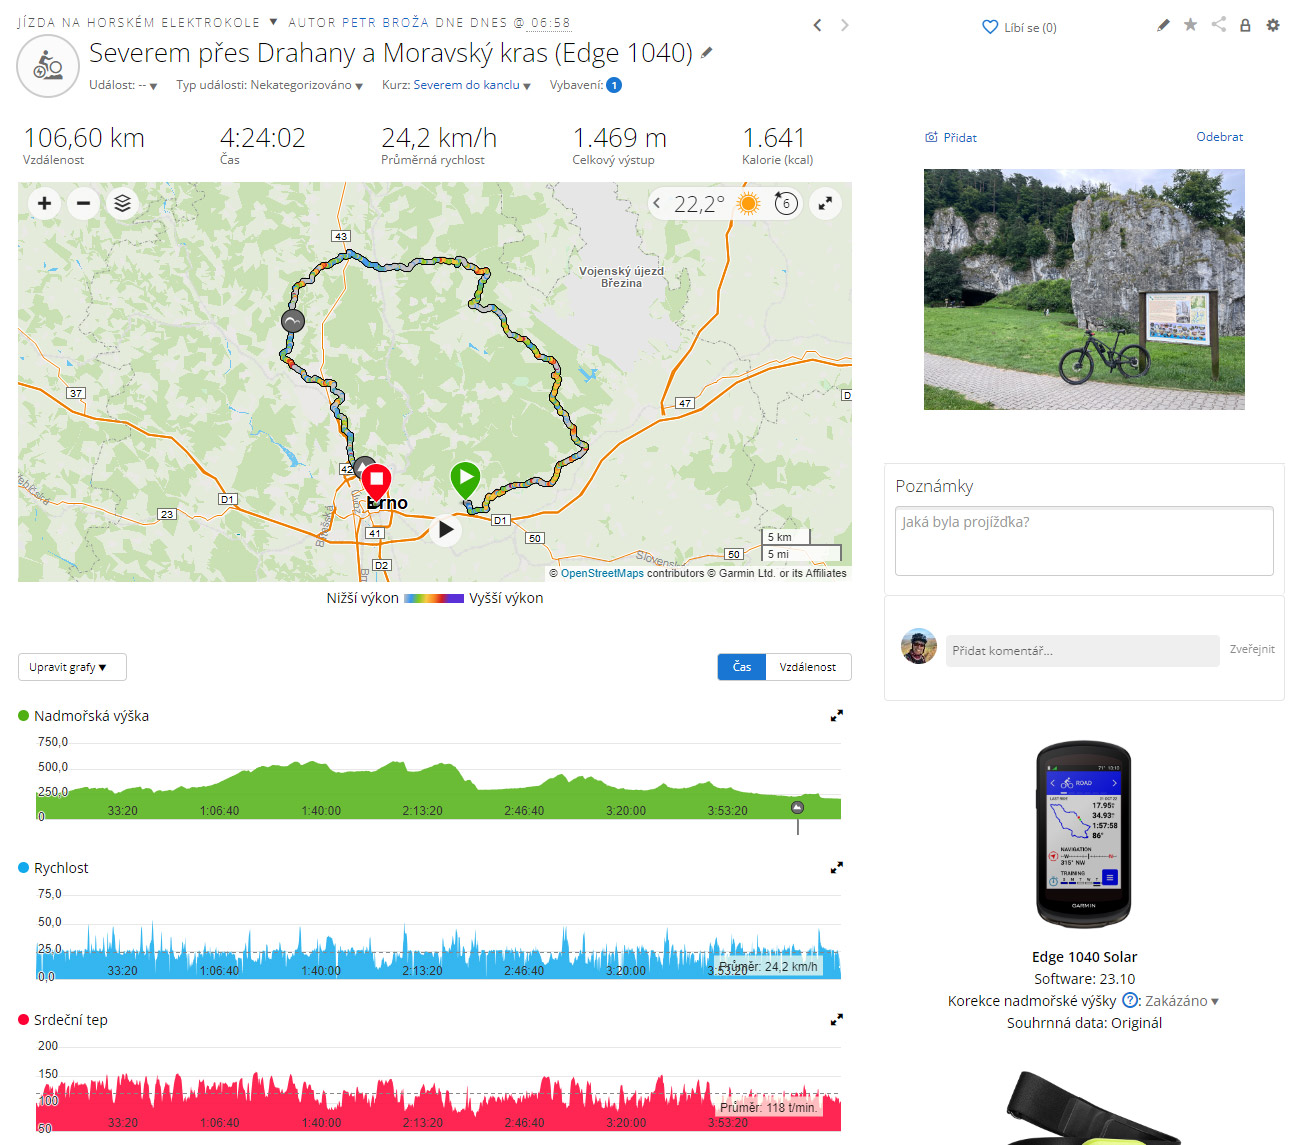
Task: Mark activity as favorite with star
Action: click(1190, 25)
